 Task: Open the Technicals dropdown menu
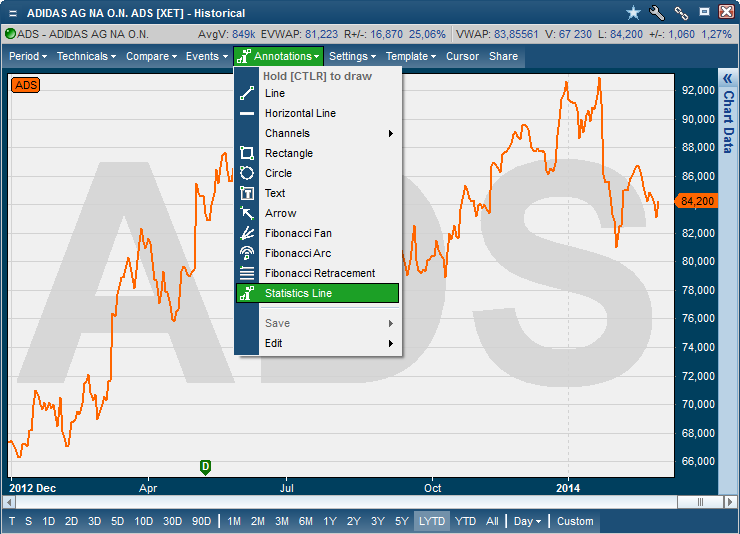click(86, 56)
